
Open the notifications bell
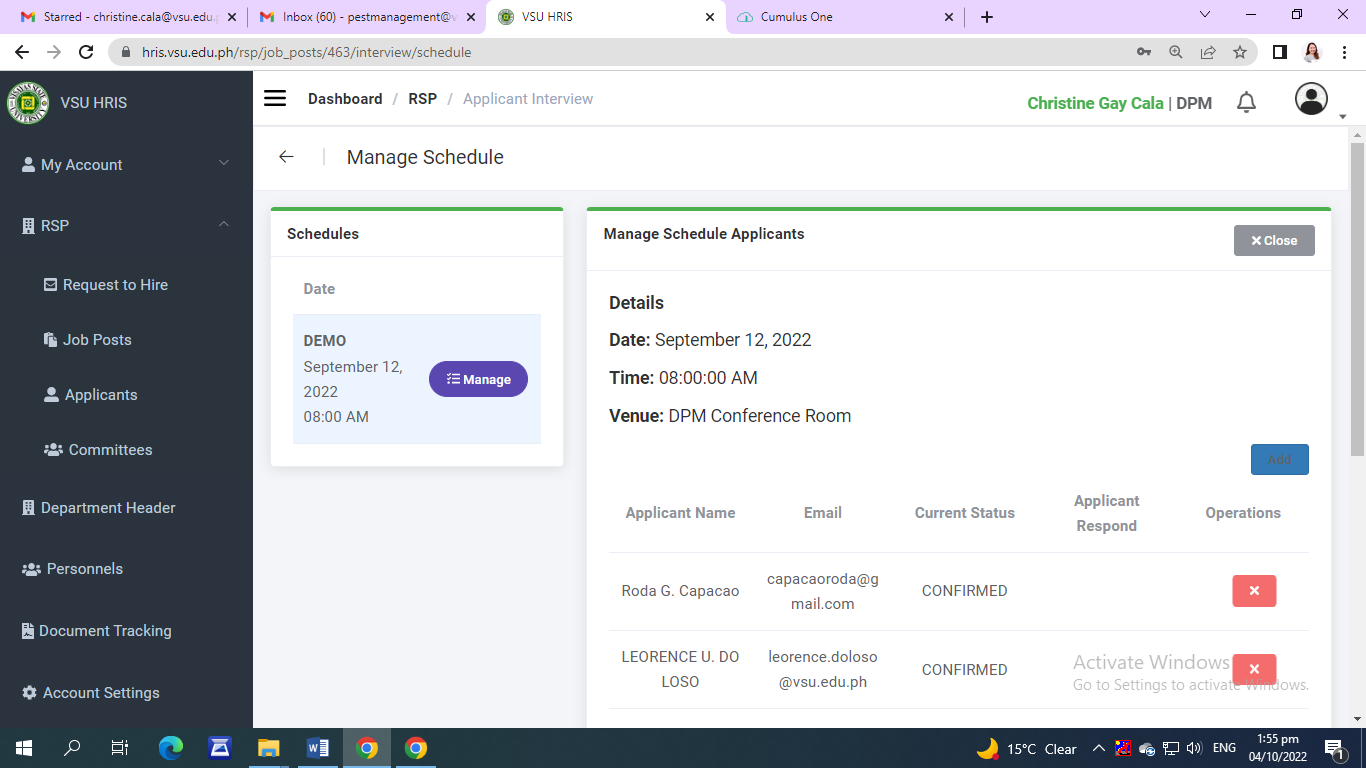click(x=1246, y=102)
